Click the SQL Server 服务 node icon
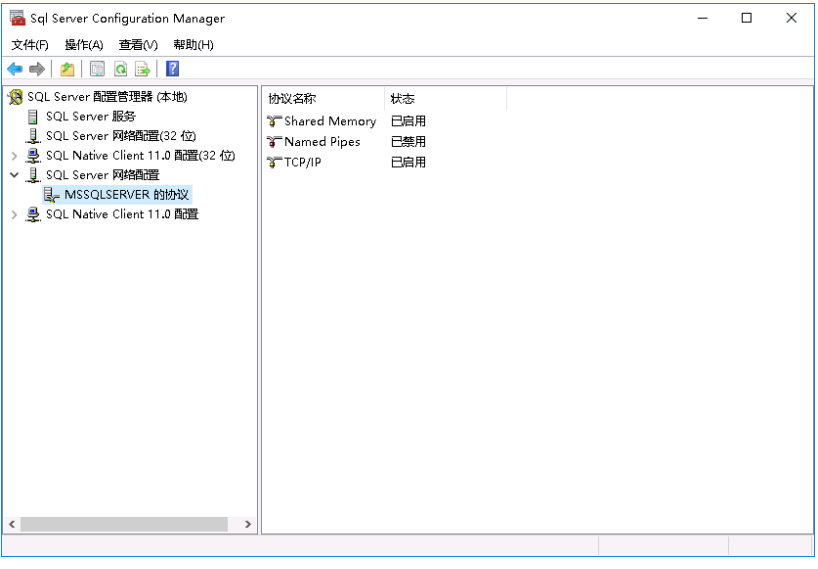This screenshot has width=818, height=569. pos(32,116)
